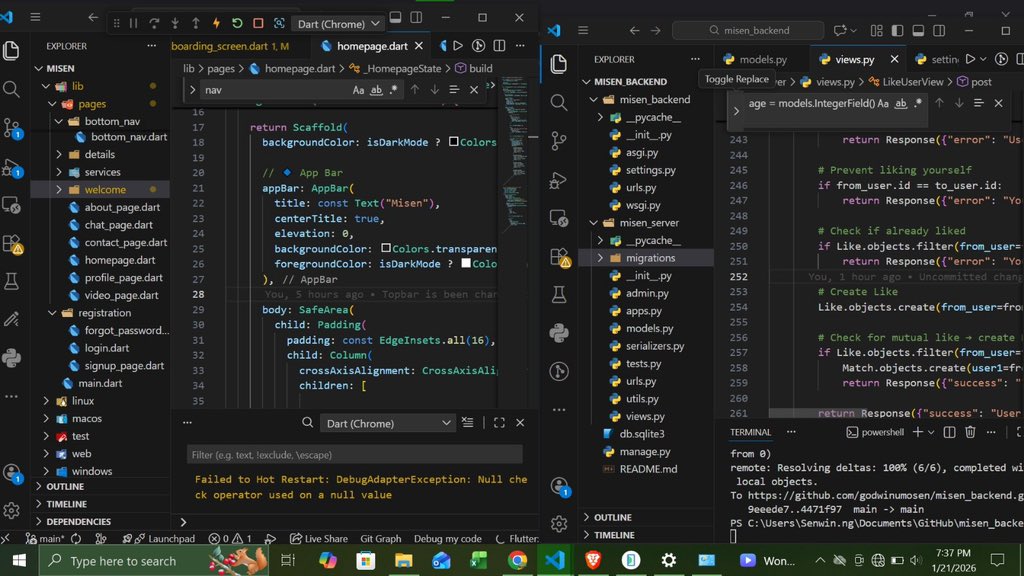
Task: Toggle Match Whole Word in nav find box
Action: click(376, 89)
